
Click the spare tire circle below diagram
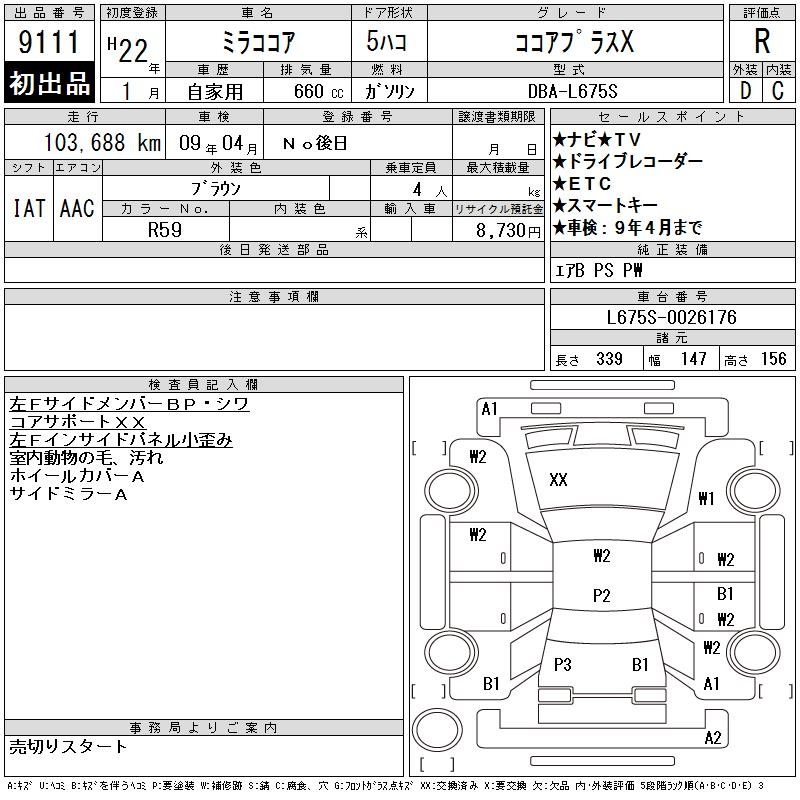(x=437, y=730)
